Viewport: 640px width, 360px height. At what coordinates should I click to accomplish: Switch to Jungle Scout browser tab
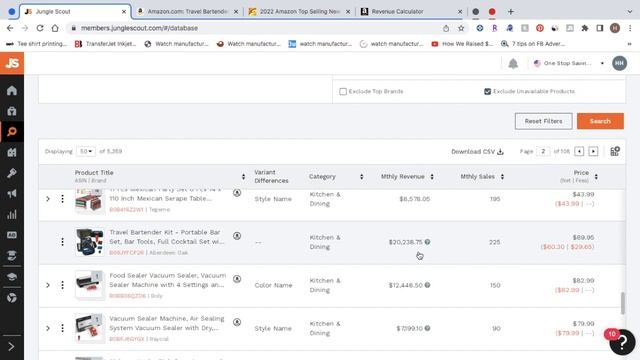coord(76,11)
